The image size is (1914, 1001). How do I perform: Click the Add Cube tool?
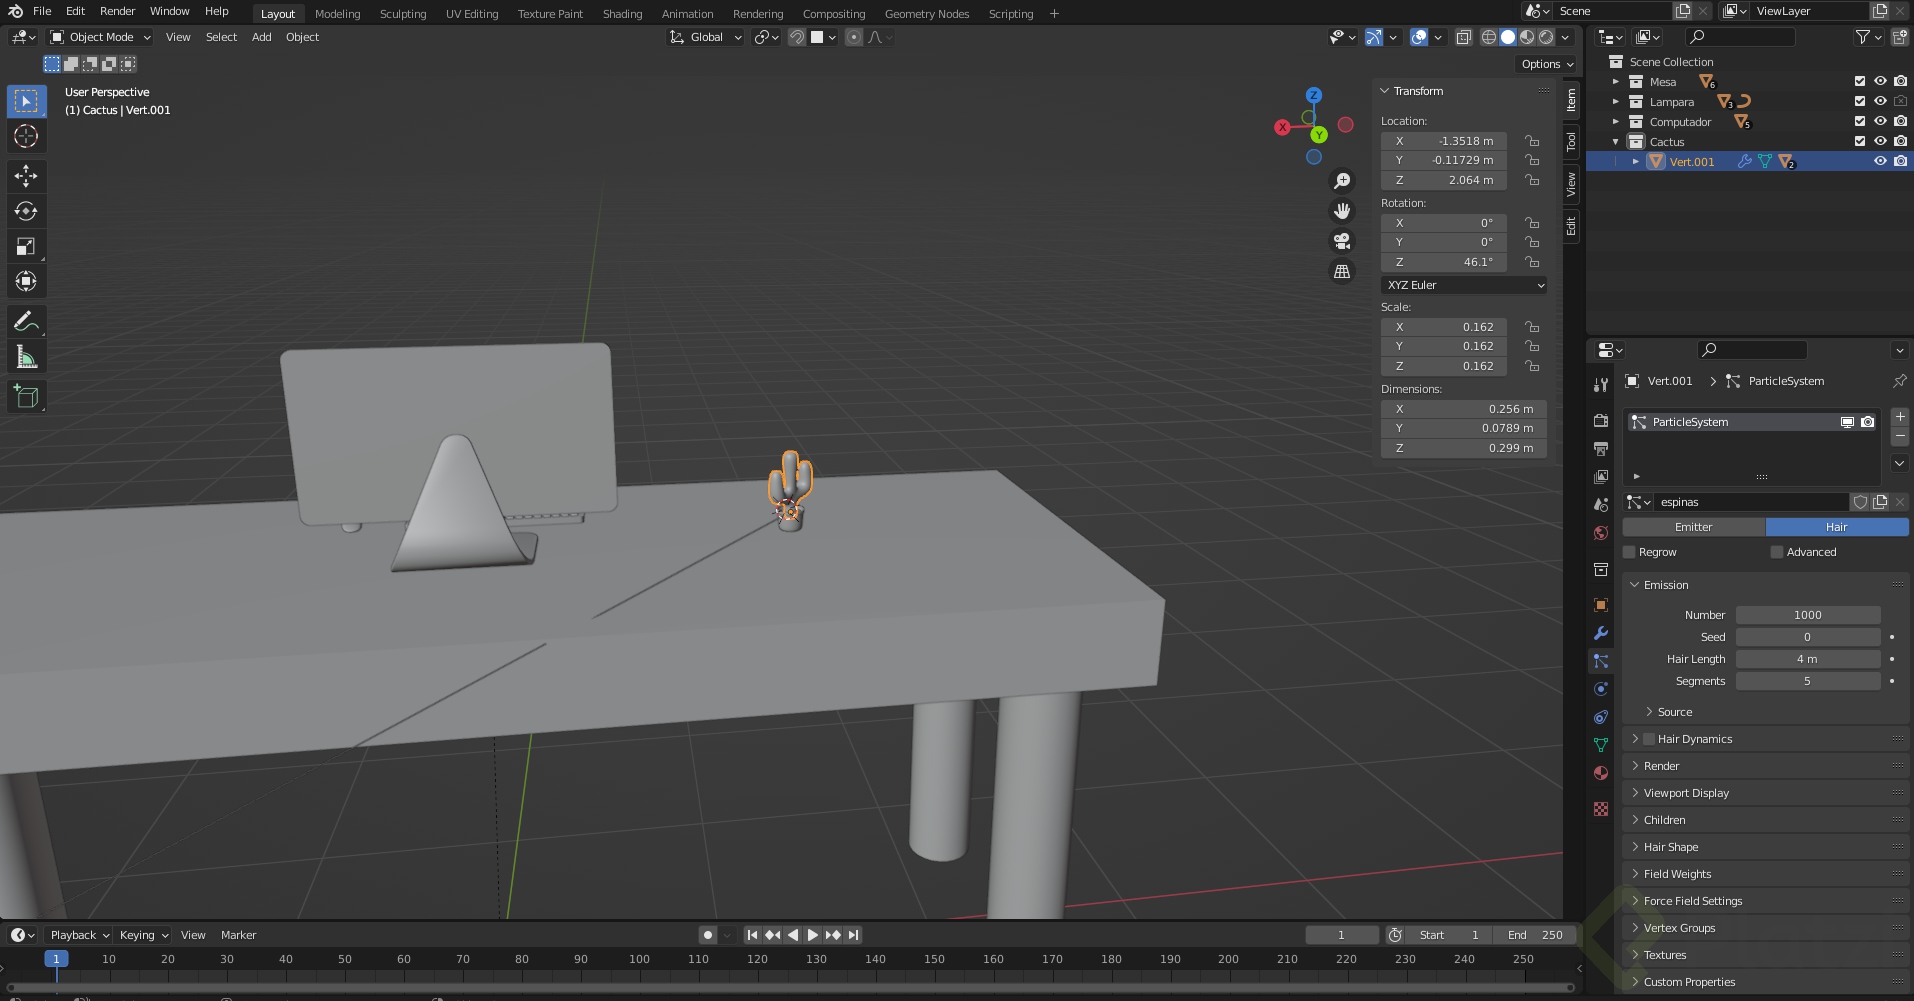pos(26,397)
